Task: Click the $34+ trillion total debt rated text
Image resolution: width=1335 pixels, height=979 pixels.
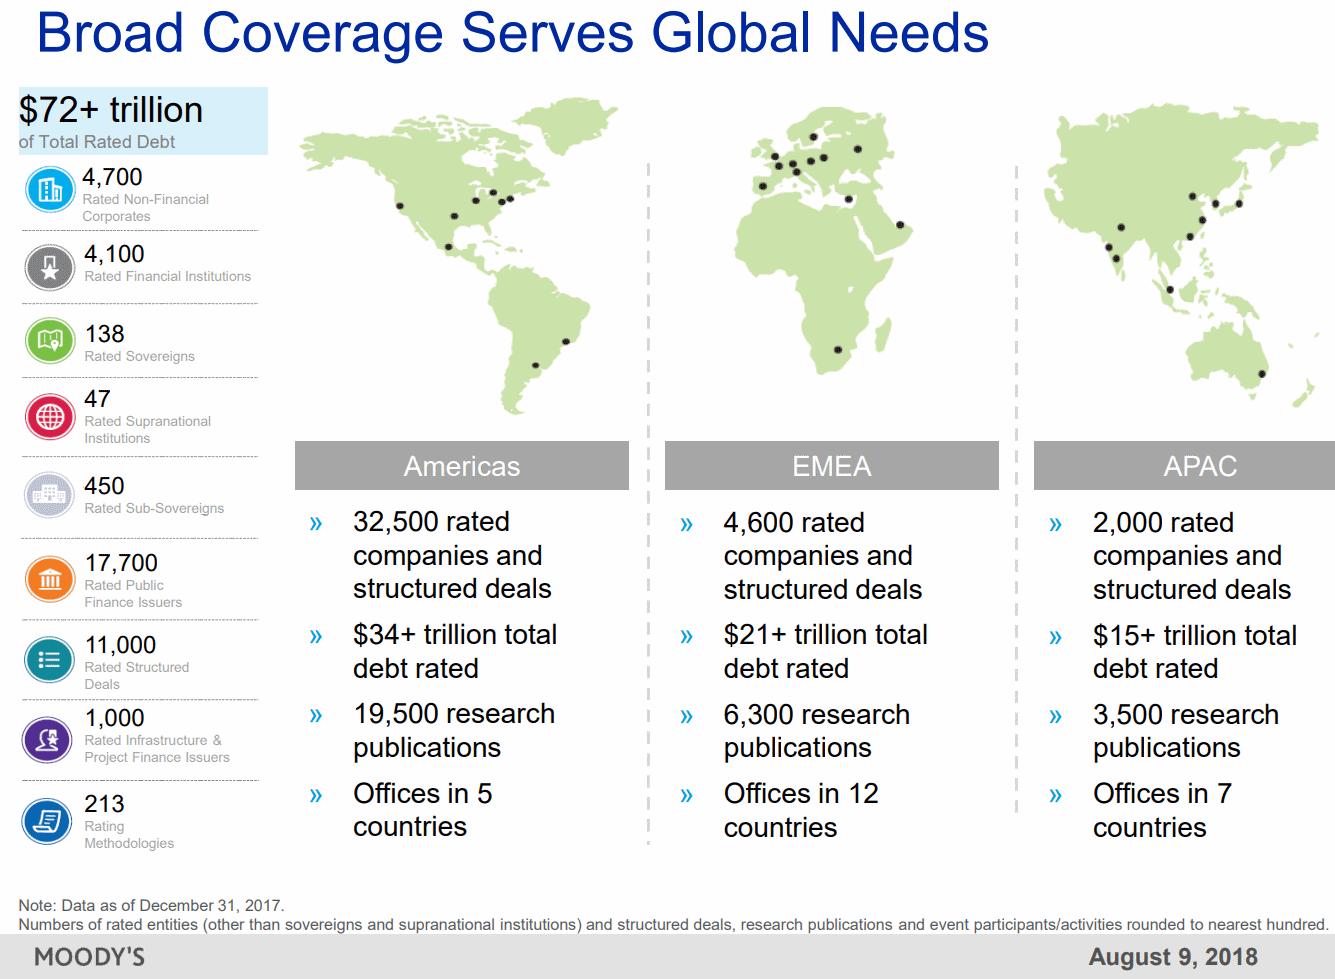Action: coord(455,651)
